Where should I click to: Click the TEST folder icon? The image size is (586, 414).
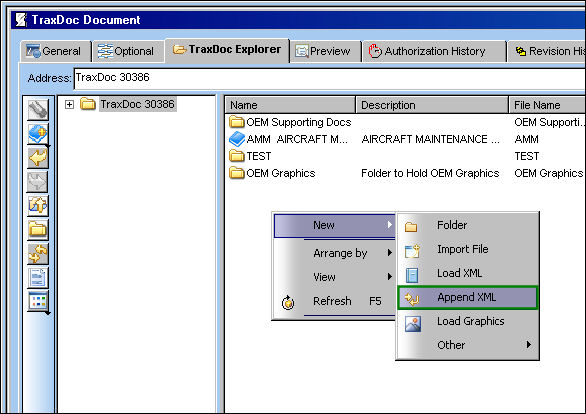coord(237,156)
